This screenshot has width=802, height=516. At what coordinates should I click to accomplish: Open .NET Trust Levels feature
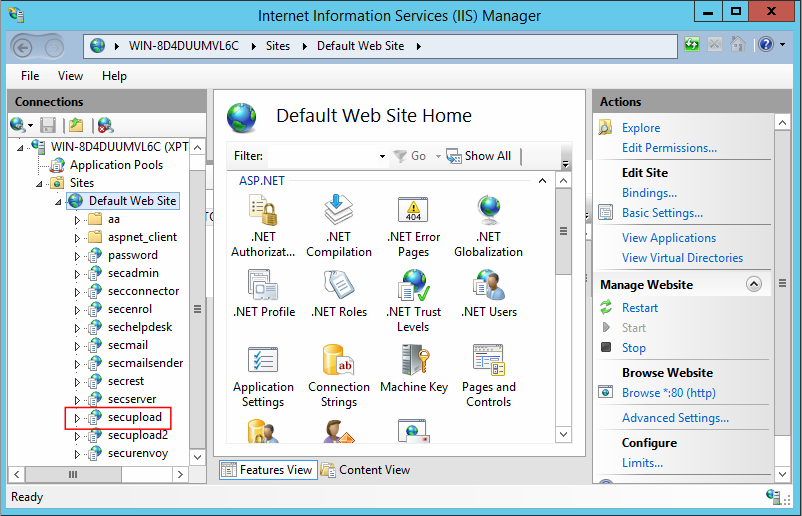click(x=413, y=287)
